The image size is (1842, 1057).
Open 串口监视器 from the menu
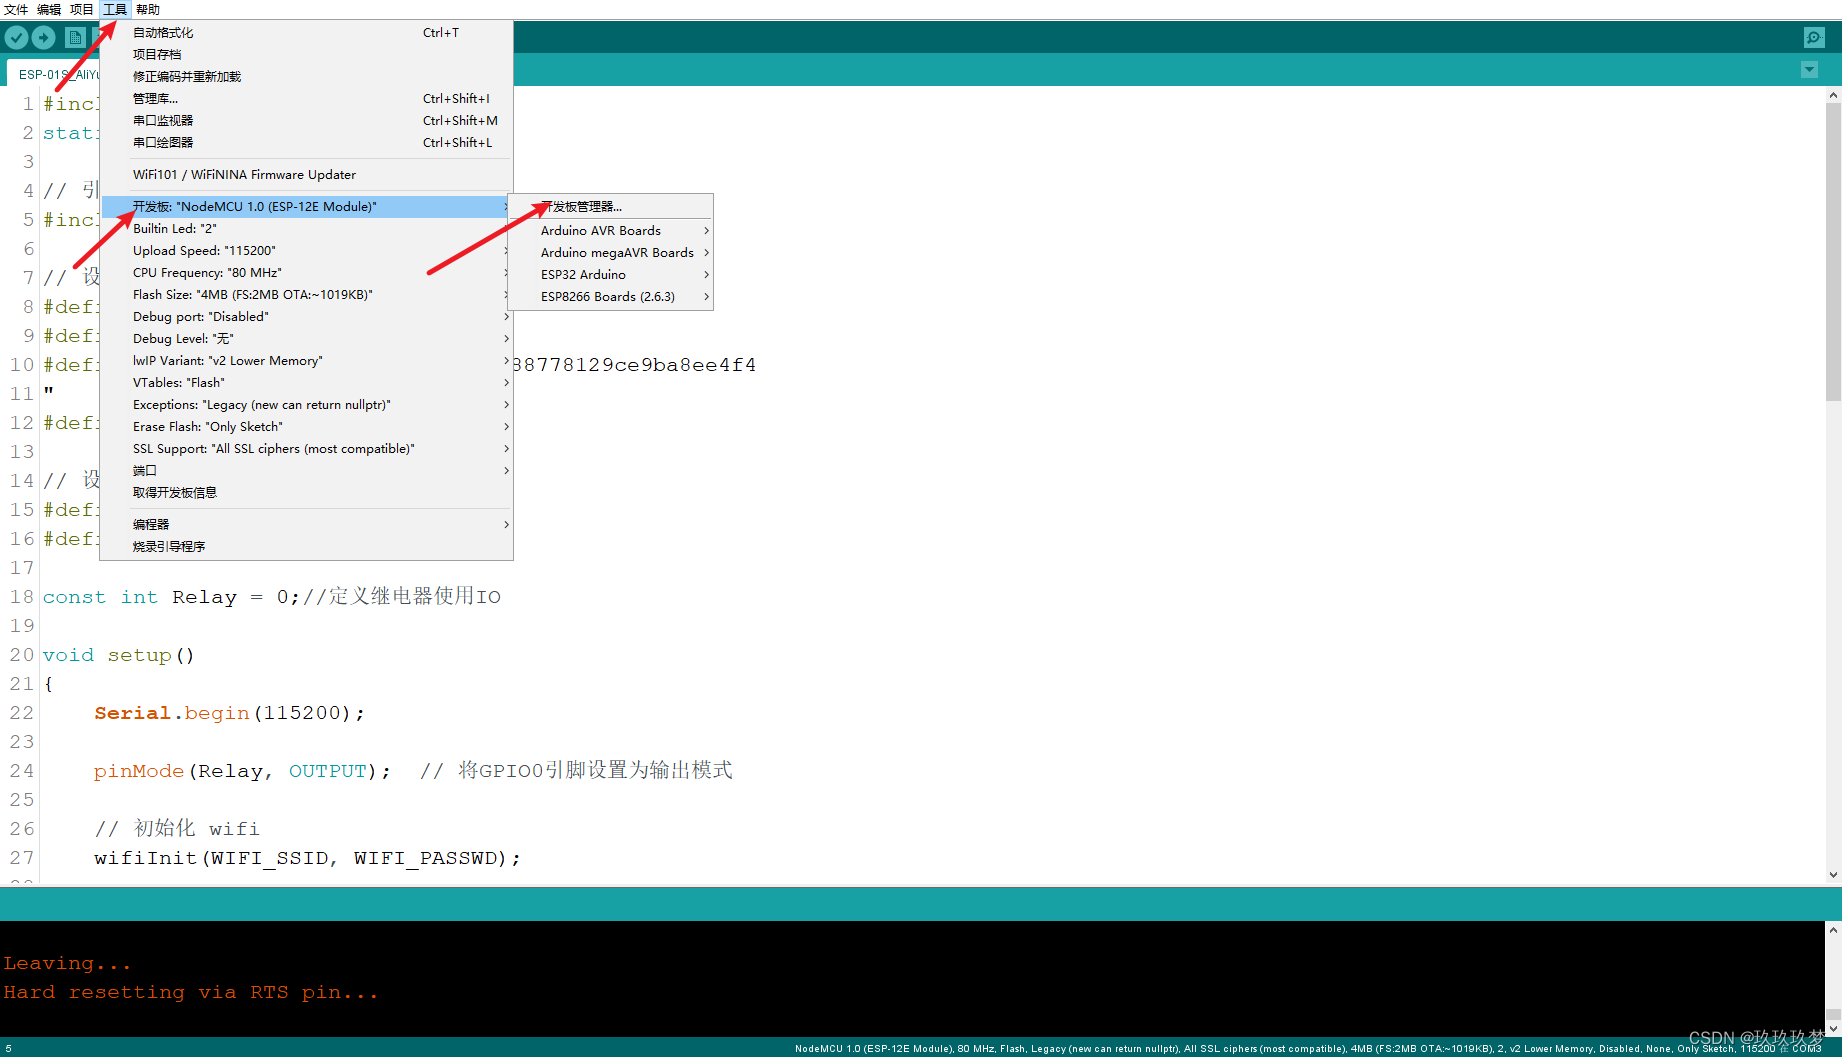[306, 121]
